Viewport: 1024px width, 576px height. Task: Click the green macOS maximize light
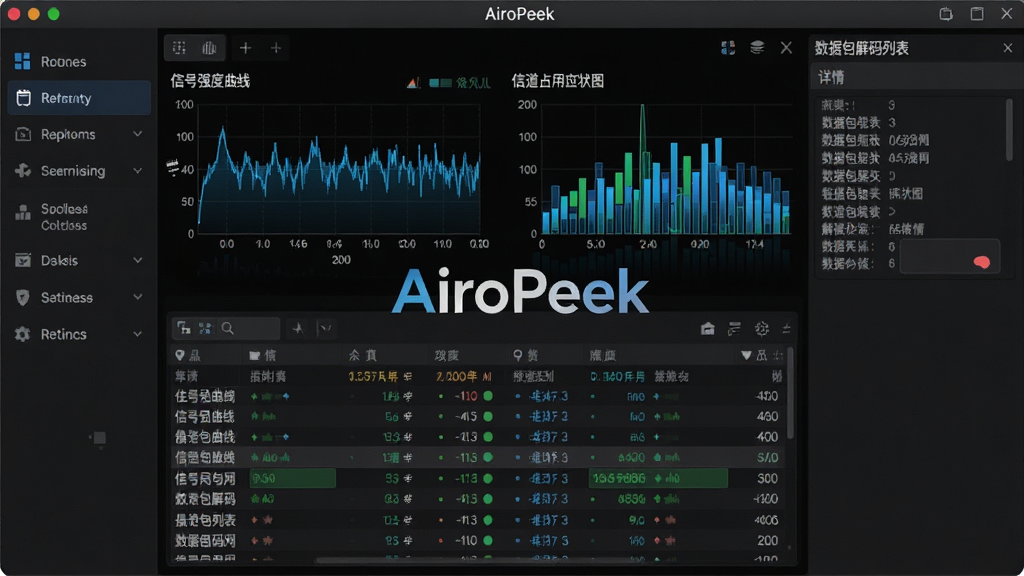click(x=54, y=14)
